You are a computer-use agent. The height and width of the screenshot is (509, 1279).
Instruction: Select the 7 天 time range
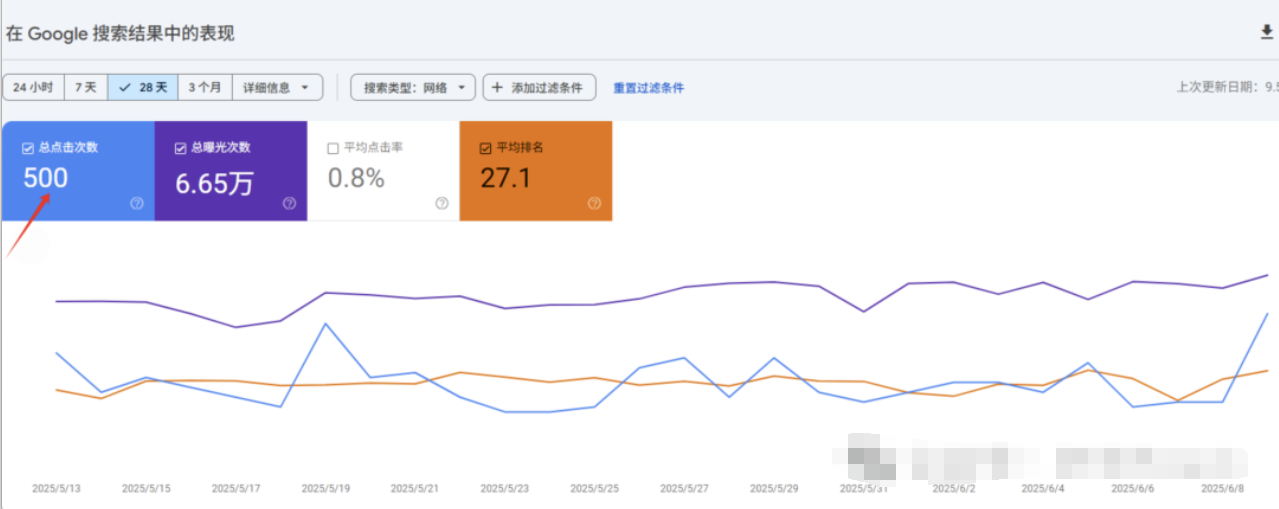pos(86,88)
